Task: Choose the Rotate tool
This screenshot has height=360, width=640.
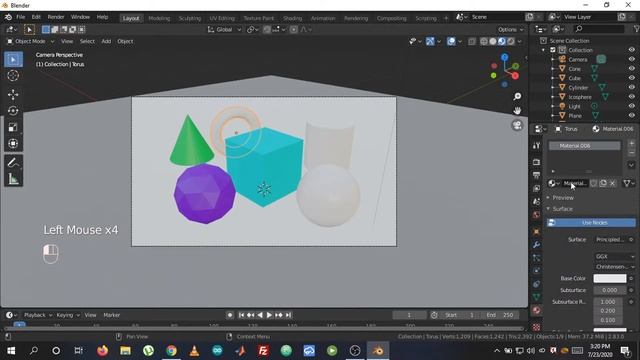Action: pyautogui.click(x=13, y=111)
